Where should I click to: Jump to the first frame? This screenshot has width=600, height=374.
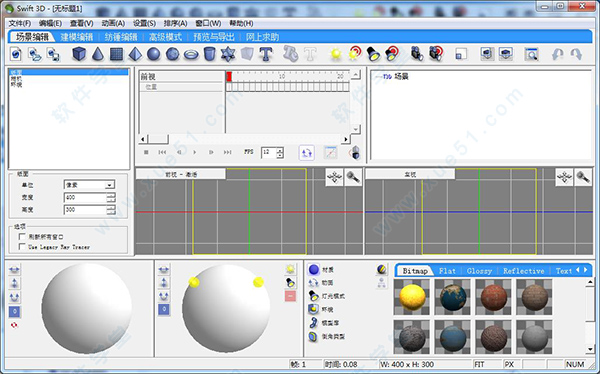162,152
